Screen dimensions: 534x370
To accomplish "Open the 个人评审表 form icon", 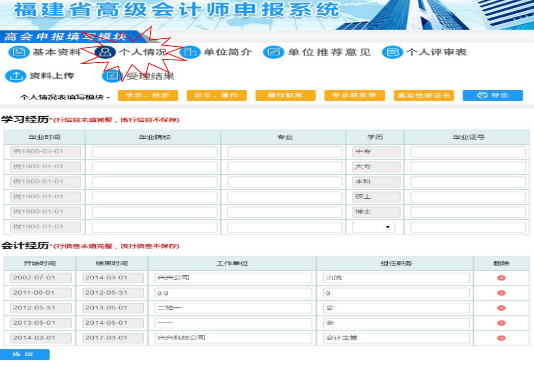I will [x=392, y=52].
